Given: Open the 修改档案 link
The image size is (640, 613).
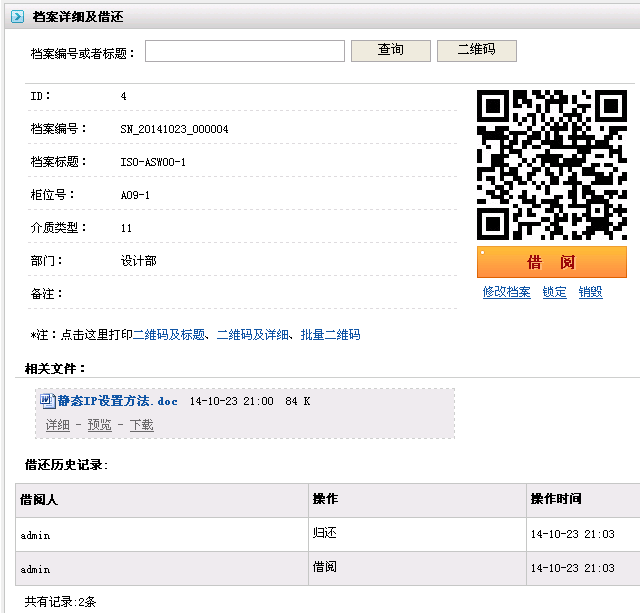Looking at the screenshot, I should click(507, 292).
